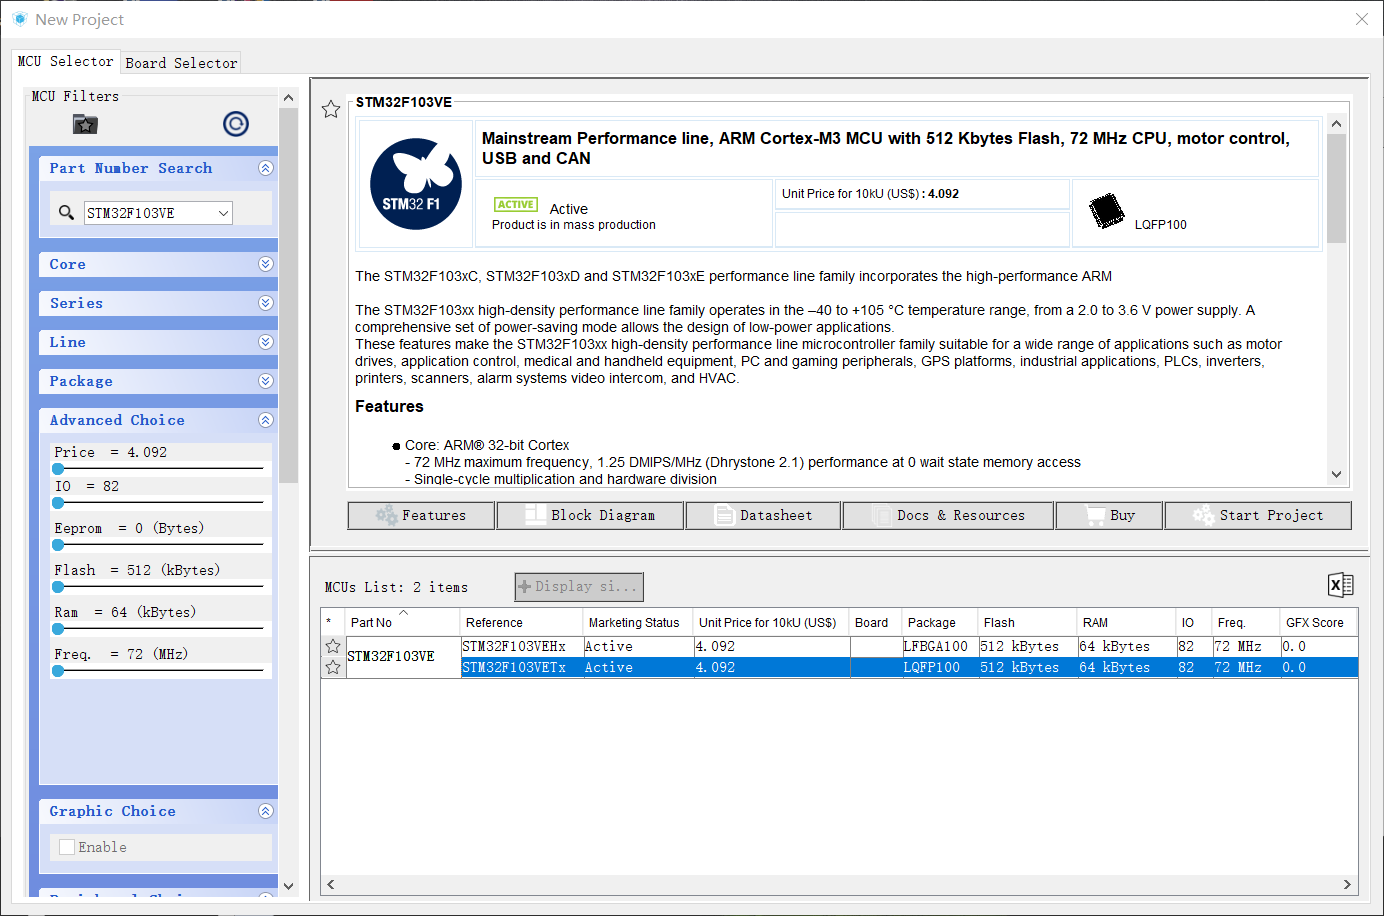Collapse the Part Number Search section
The width and height of the screenshot is (1384, 916).
265,168
